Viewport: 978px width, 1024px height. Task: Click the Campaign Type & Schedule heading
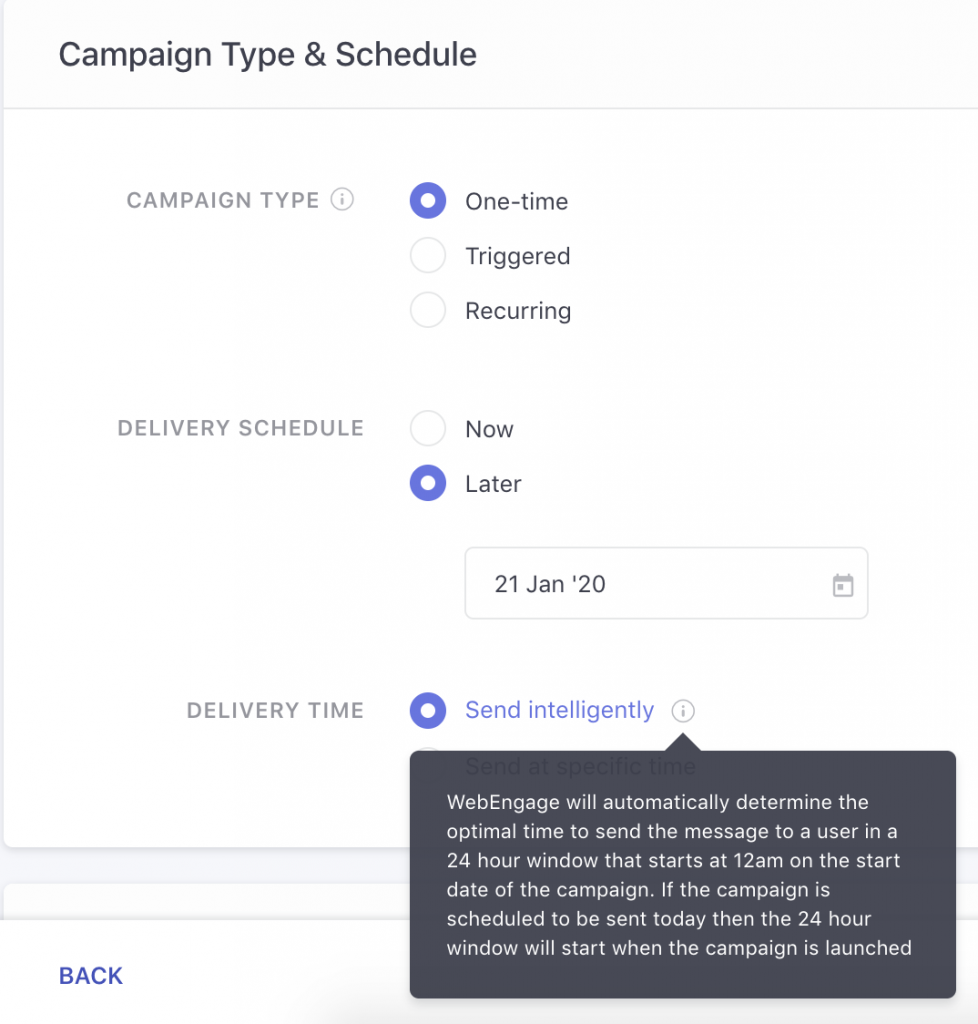[268, 54]
